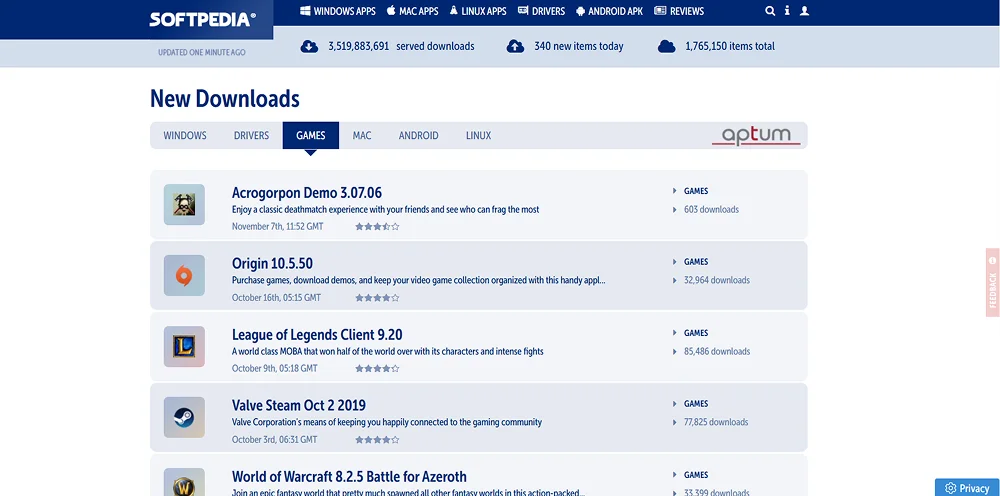
Task: Click the Privacy gear button
Action: point(967,488)
